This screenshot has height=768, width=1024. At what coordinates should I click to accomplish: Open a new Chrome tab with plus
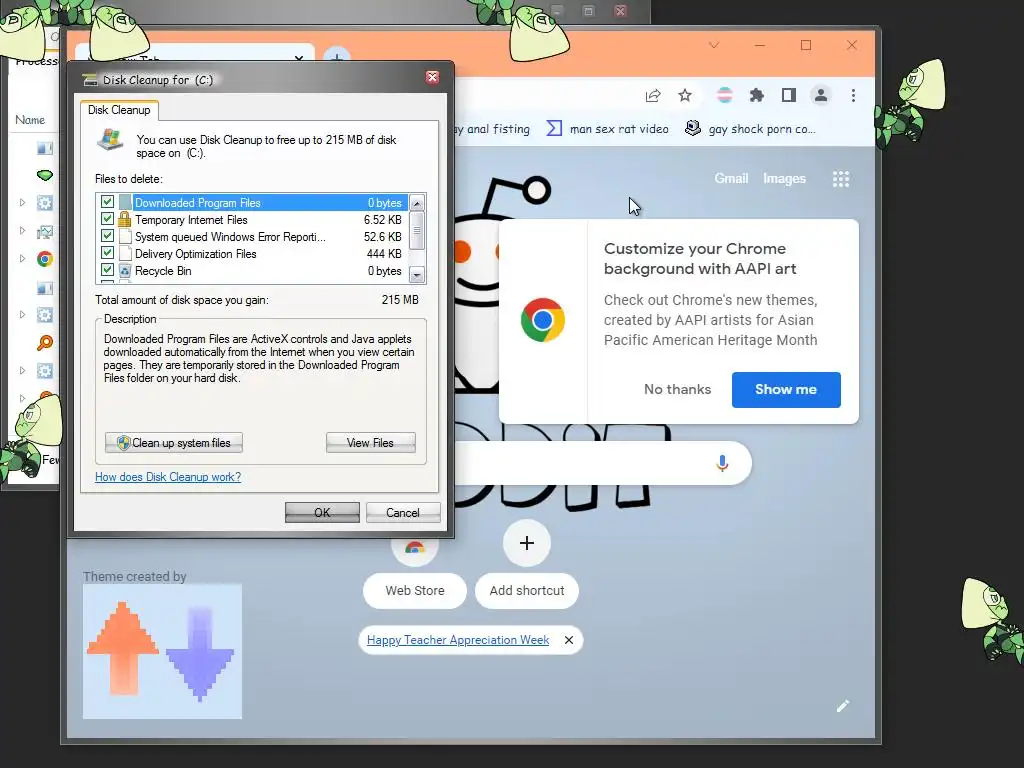click(337, 57)
